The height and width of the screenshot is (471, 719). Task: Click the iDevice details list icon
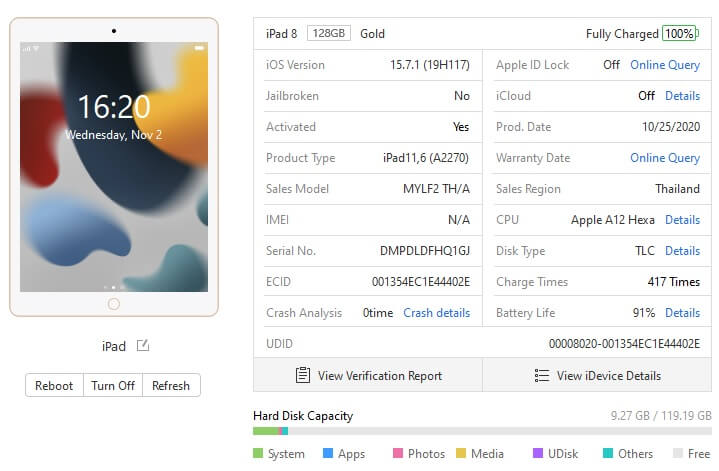tap(541, 376)
